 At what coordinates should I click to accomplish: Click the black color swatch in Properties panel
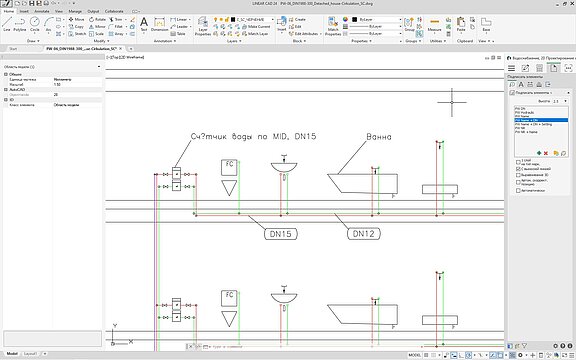click(x=354, y=19)
